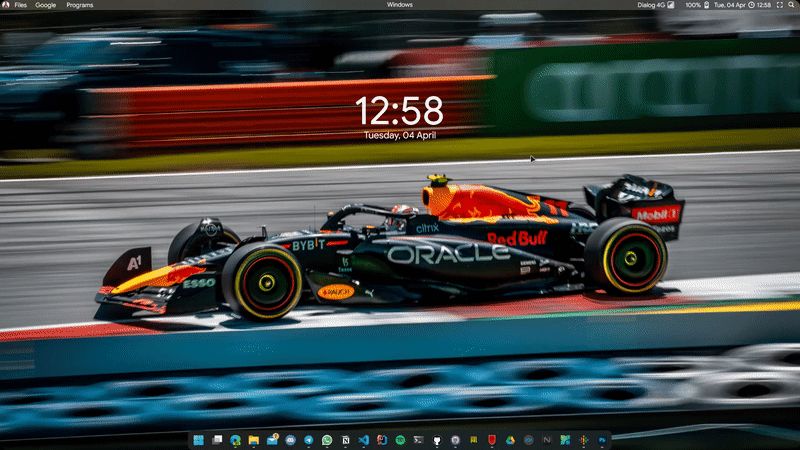Toggle fullscreen icon in the top bar

(780, 5)
